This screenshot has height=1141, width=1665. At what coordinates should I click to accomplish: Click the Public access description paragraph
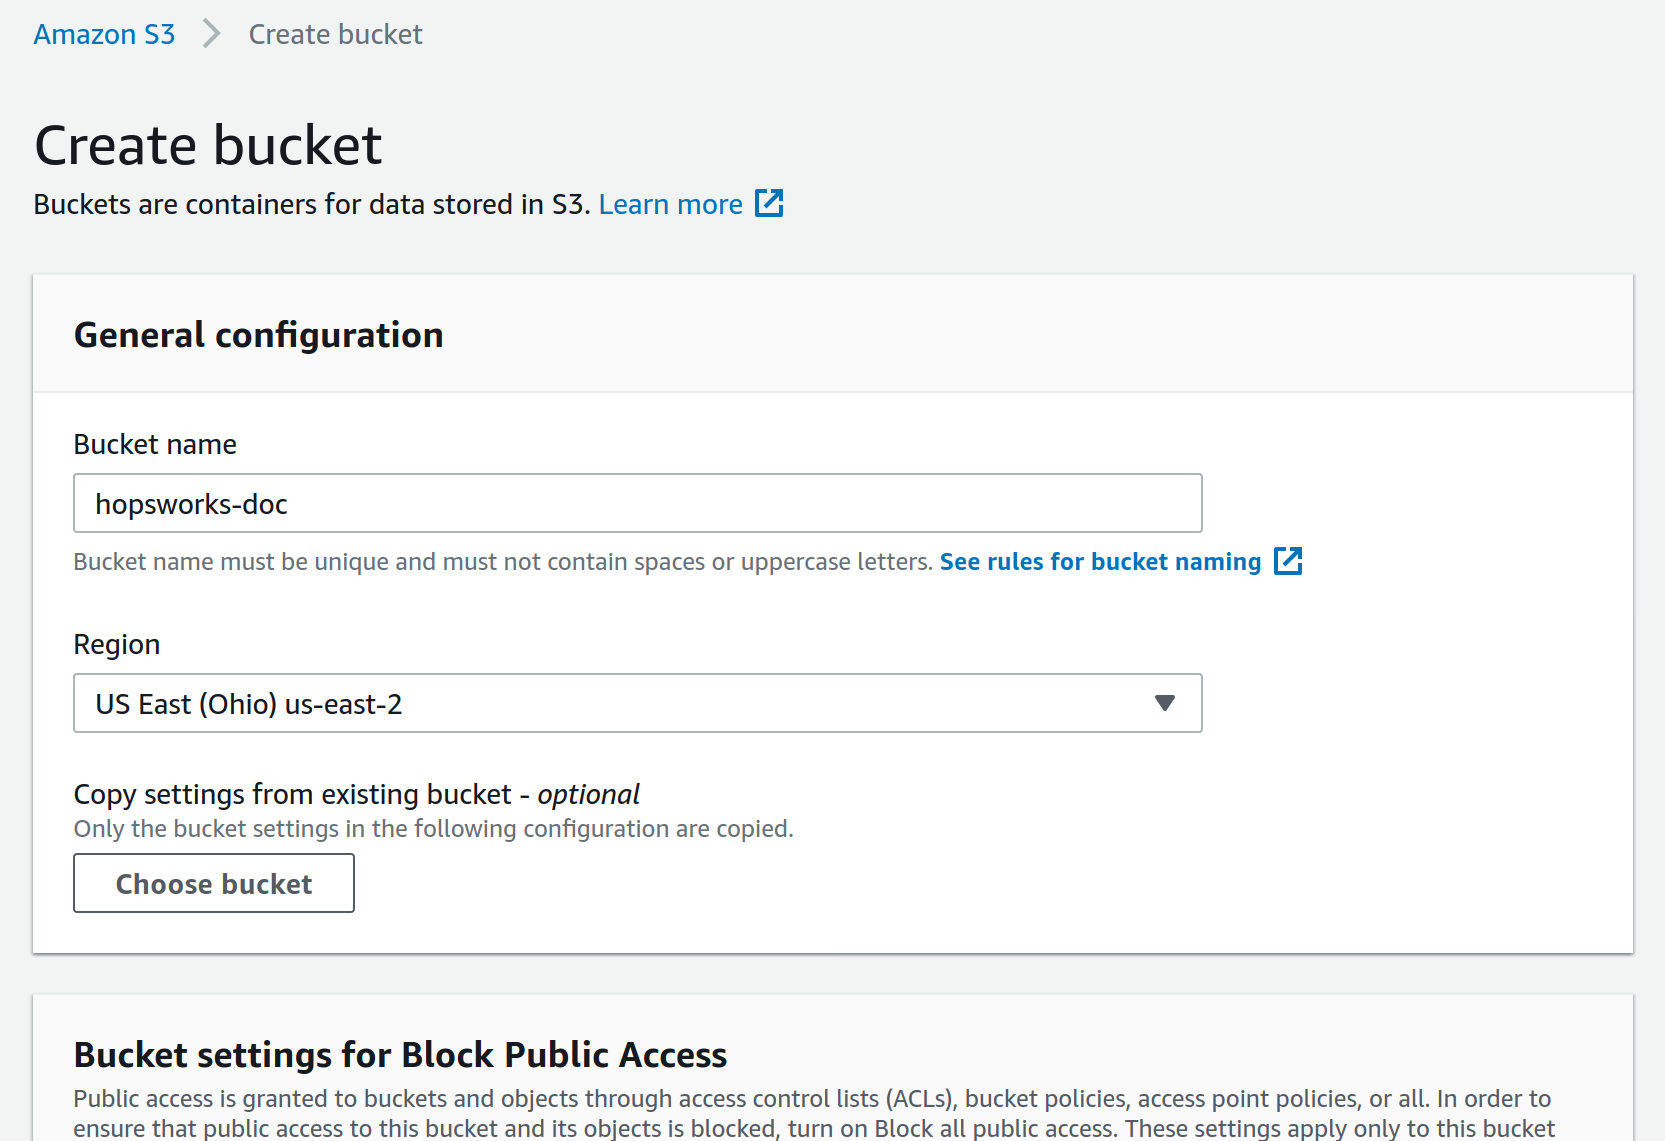812,1113
